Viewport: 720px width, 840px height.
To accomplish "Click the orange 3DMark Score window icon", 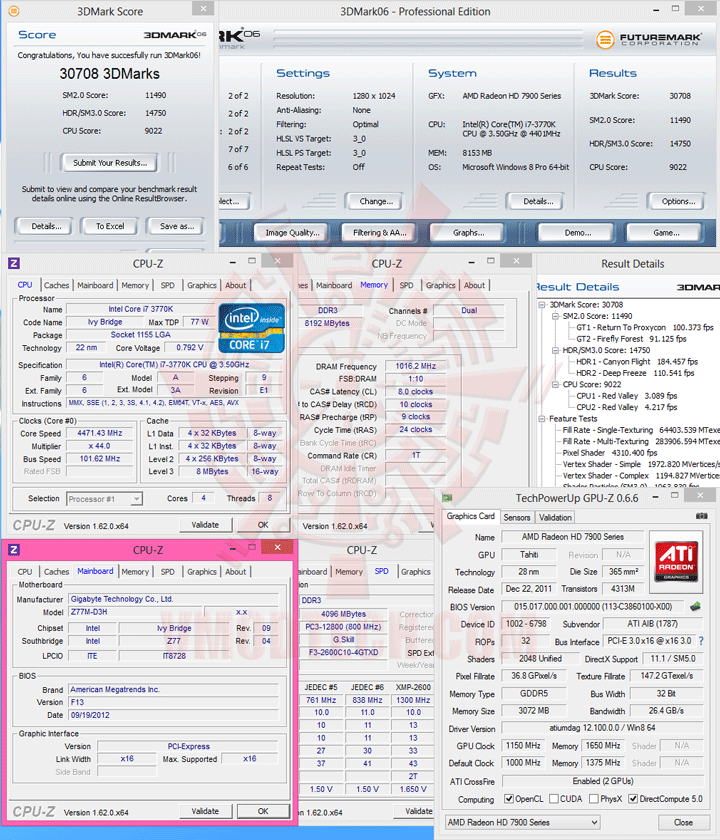I will click(14, 11).
